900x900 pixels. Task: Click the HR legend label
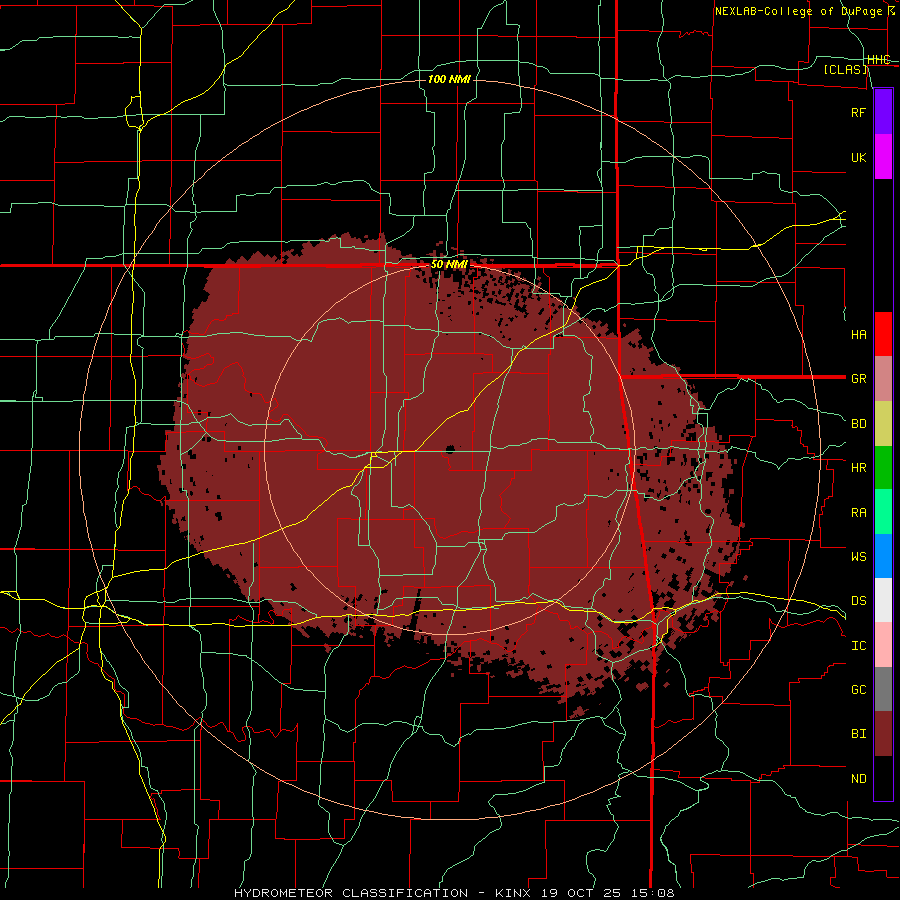858,468
